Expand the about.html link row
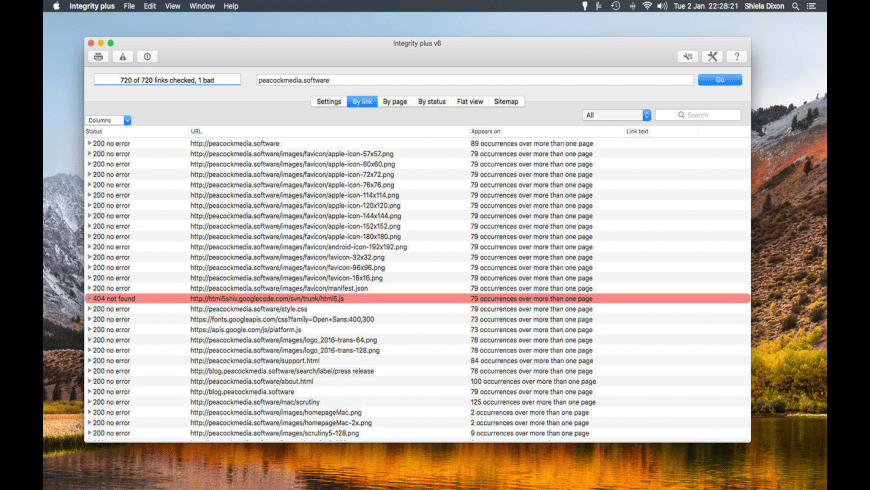870x490 pixels. pos(89,381)
